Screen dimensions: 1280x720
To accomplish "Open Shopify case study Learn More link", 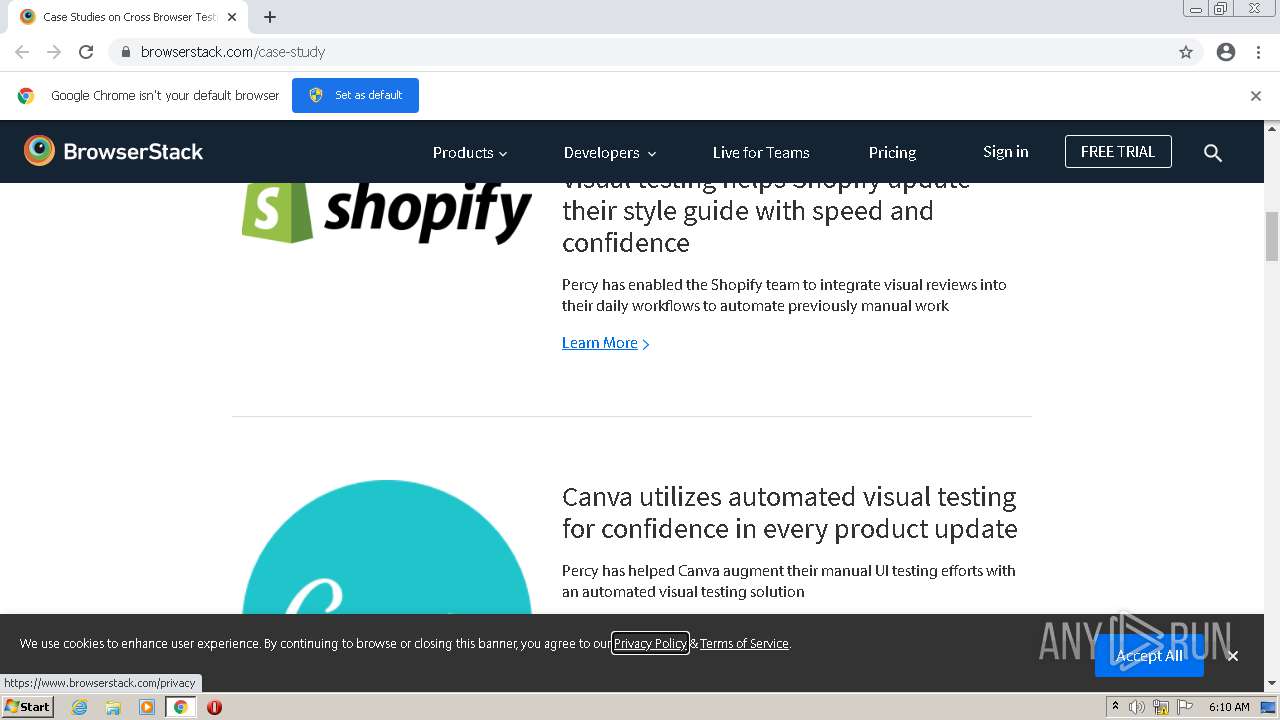I will click(606, 343).
